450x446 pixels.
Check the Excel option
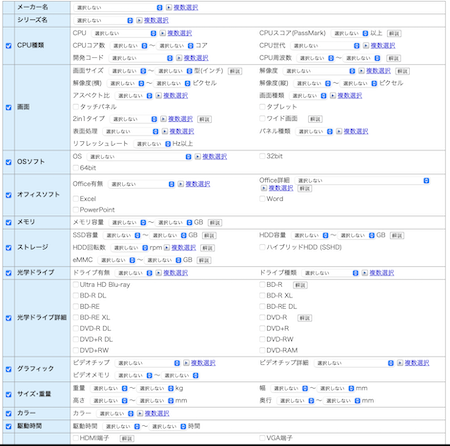(76, 199)
